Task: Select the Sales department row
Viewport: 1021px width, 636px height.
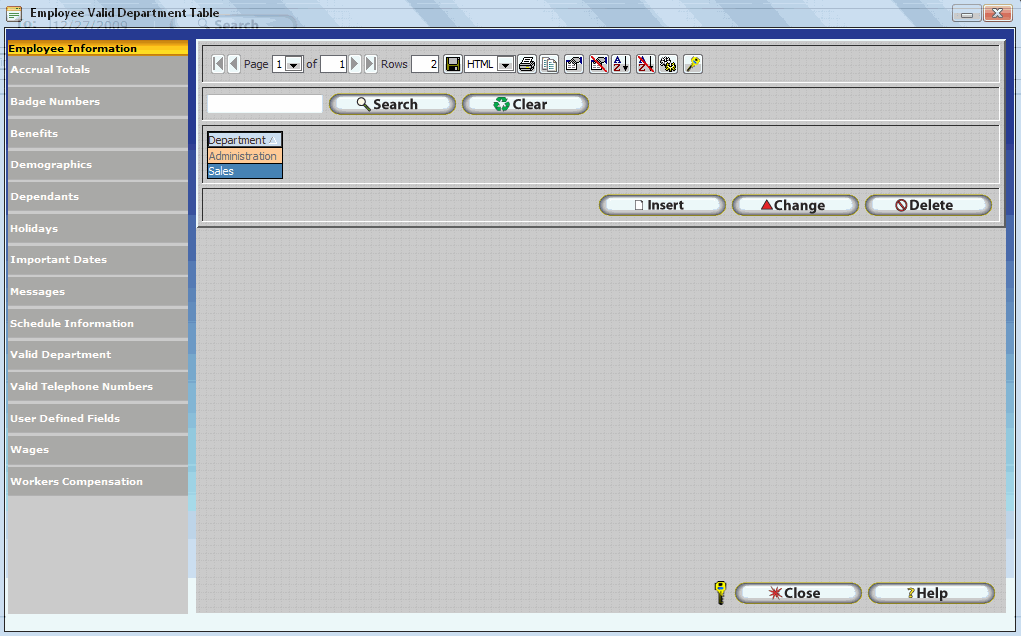Action: pos(244,171)
